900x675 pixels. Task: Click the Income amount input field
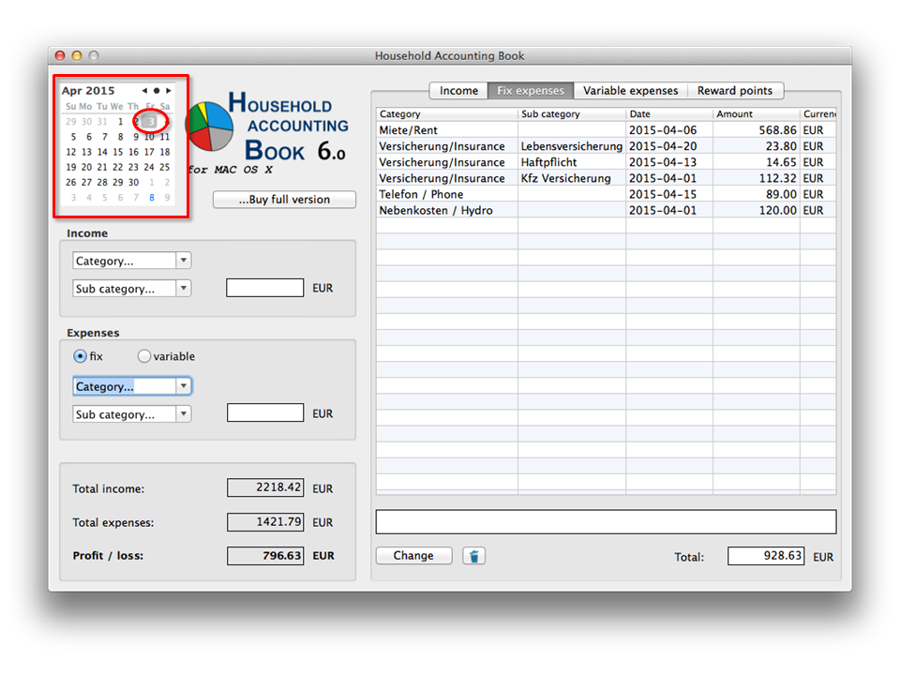pyautogui.click(x=265, y=288)
